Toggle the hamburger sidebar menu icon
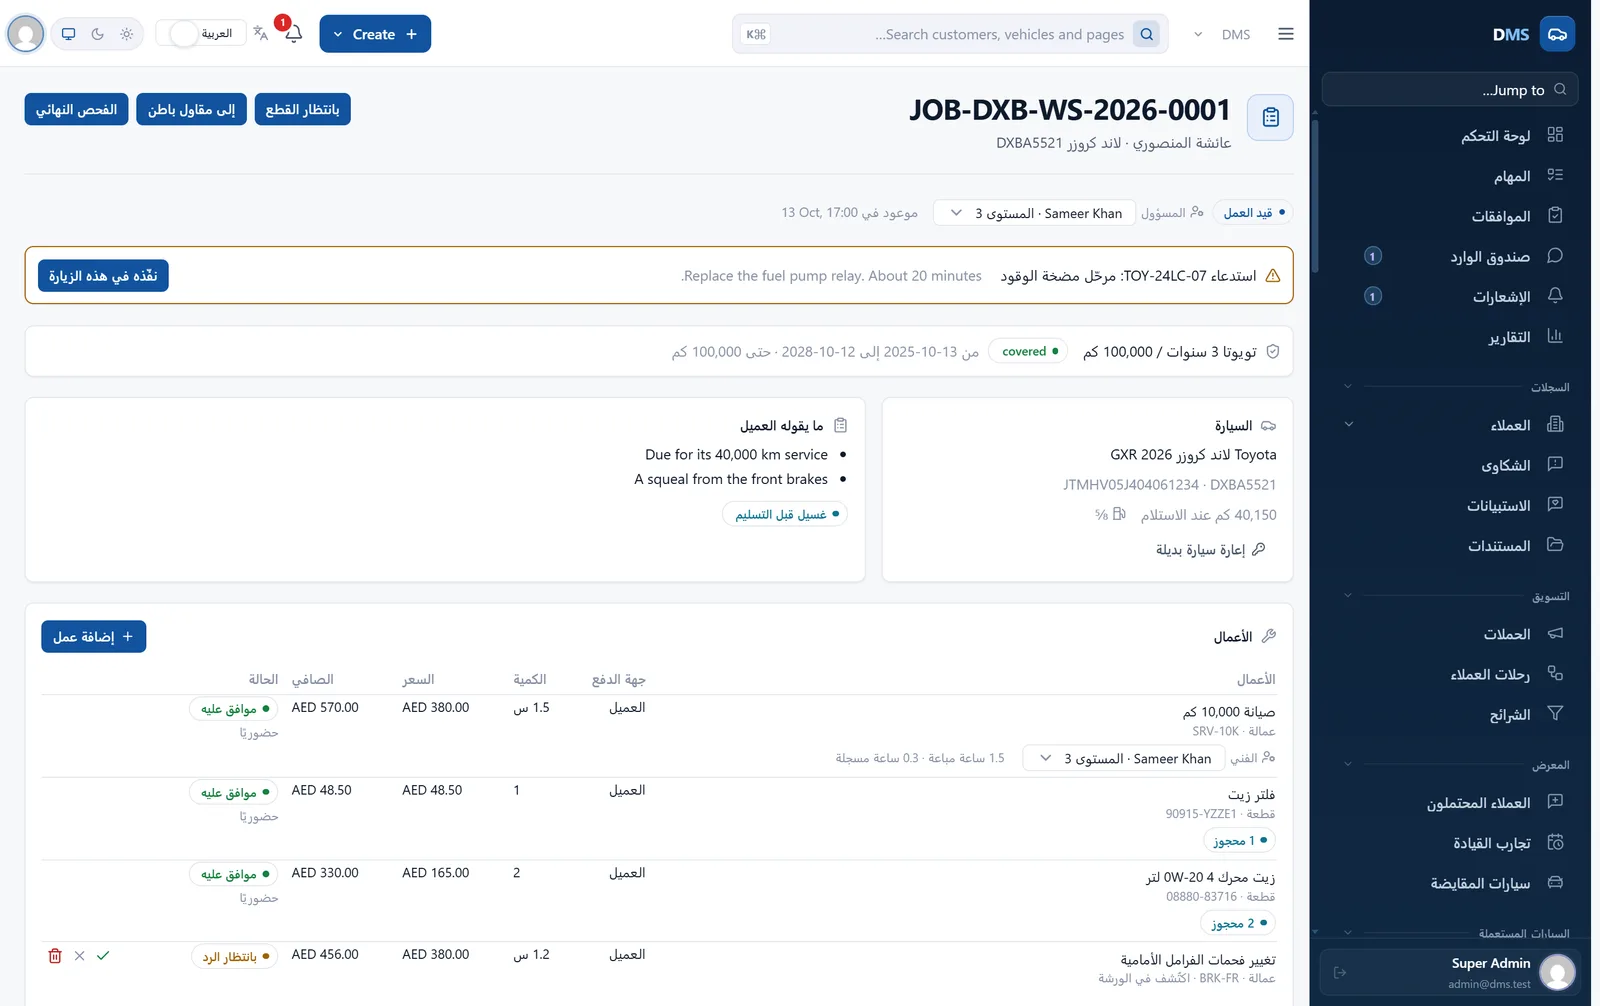This screenshot has width=1600, height=1006. pyautogui.click(x=1286, y=34)
